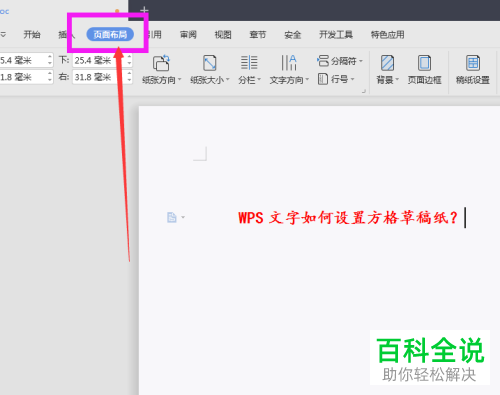
Task: Expand the paragraph icon dropdown arrow
Action: (x=183, y=217)
